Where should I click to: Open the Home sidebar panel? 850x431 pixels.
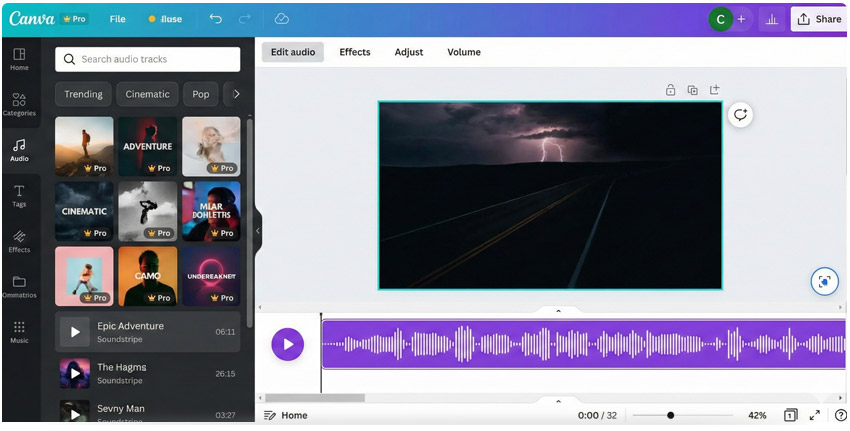coord(19,59)
